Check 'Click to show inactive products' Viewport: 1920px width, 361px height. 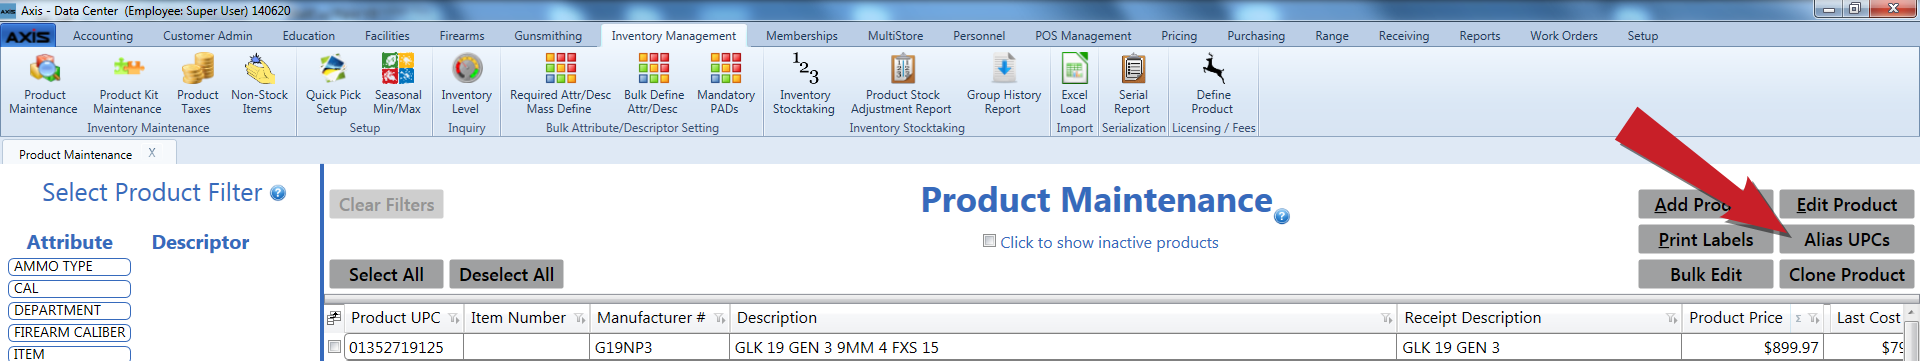click(x=990, y=241)
